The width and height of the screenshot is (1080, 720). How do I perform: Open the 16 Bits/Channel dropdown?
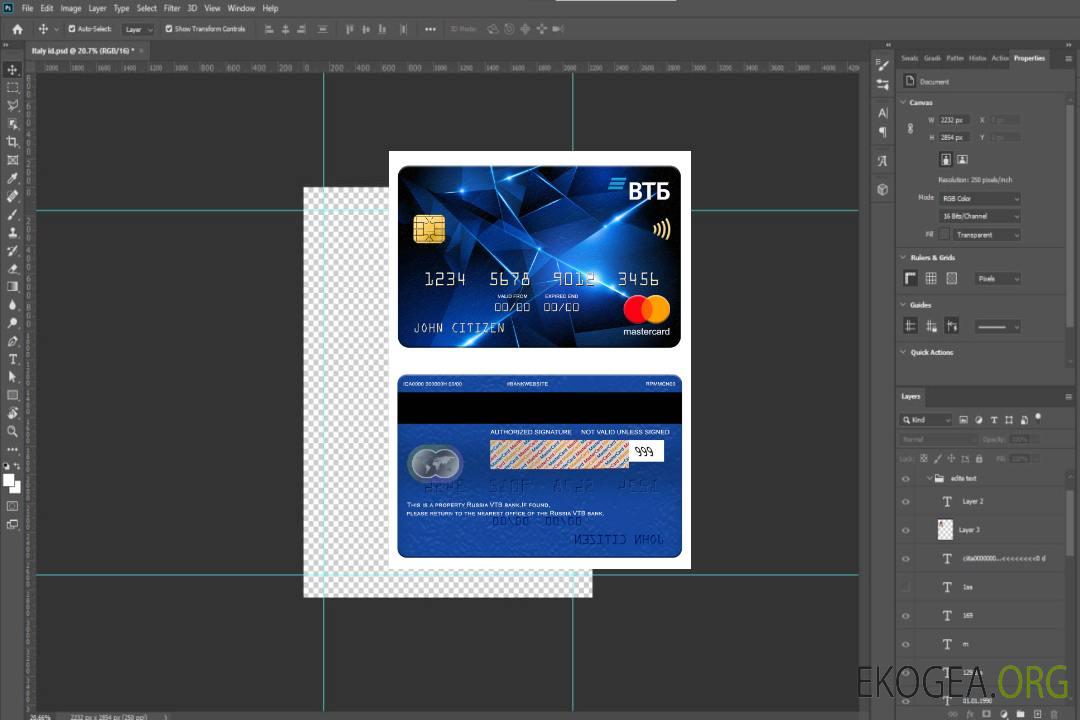979,216
